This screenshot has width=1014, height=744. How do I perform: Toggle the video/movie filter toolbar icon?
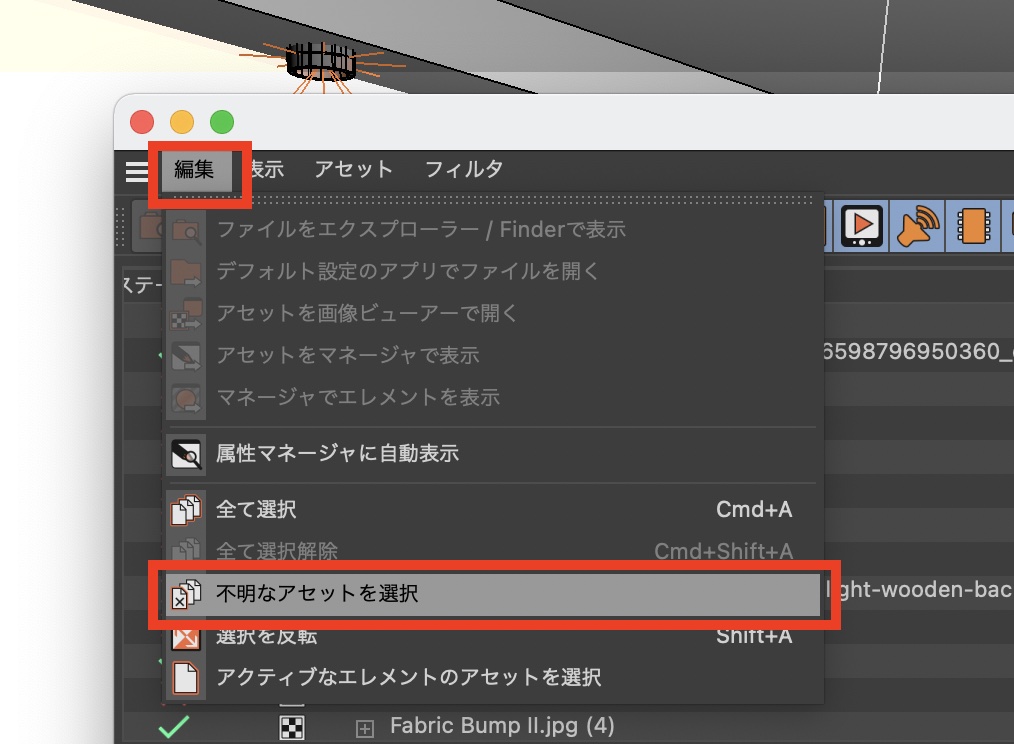tap(861, 225)
